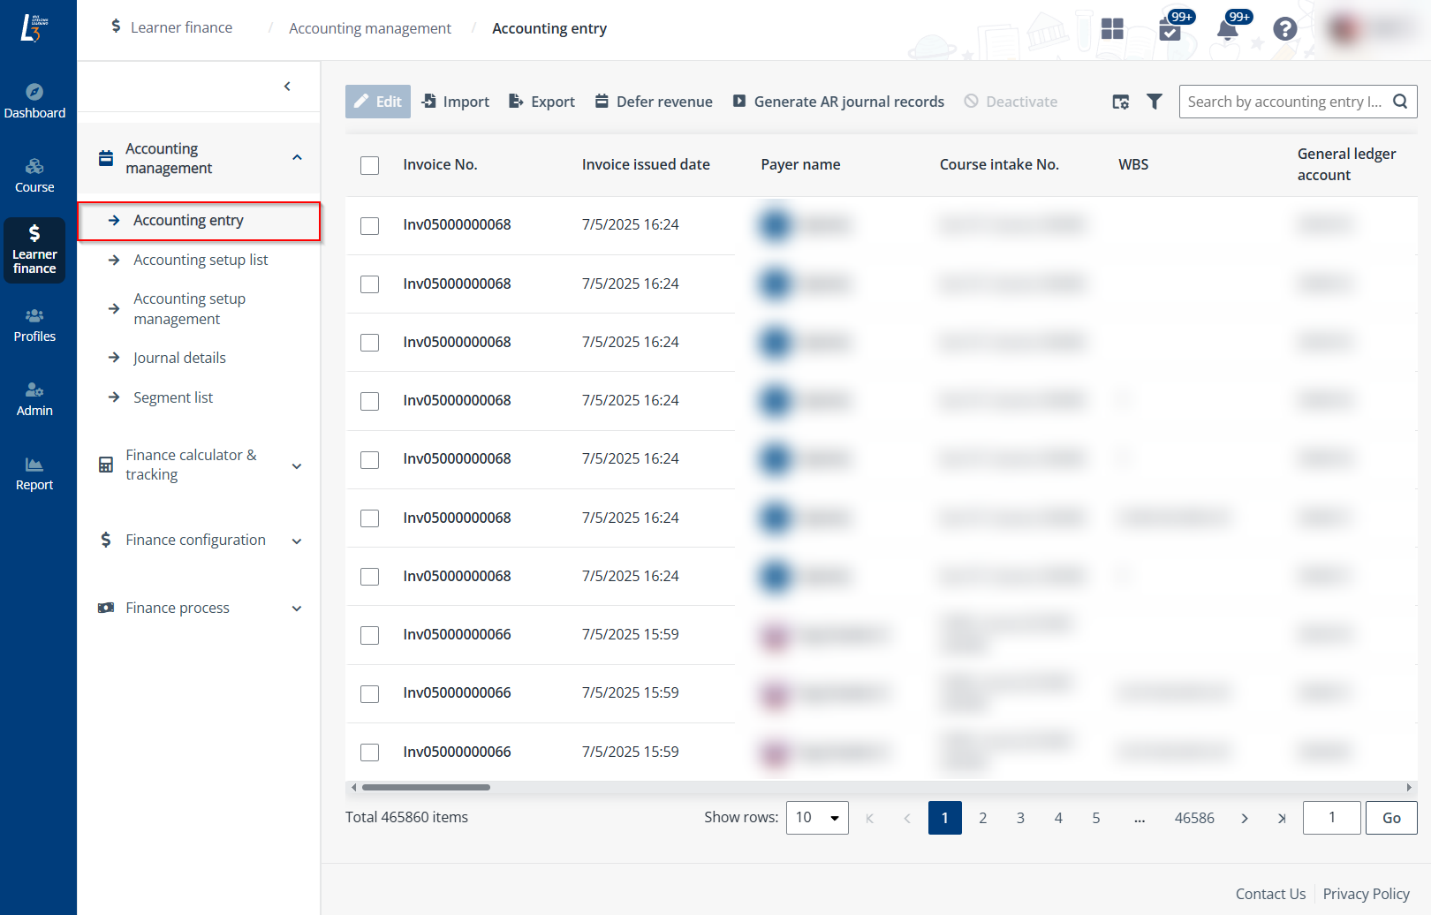Open Journal details menu item
The image size is (1431, 915).
pos(179,358)
